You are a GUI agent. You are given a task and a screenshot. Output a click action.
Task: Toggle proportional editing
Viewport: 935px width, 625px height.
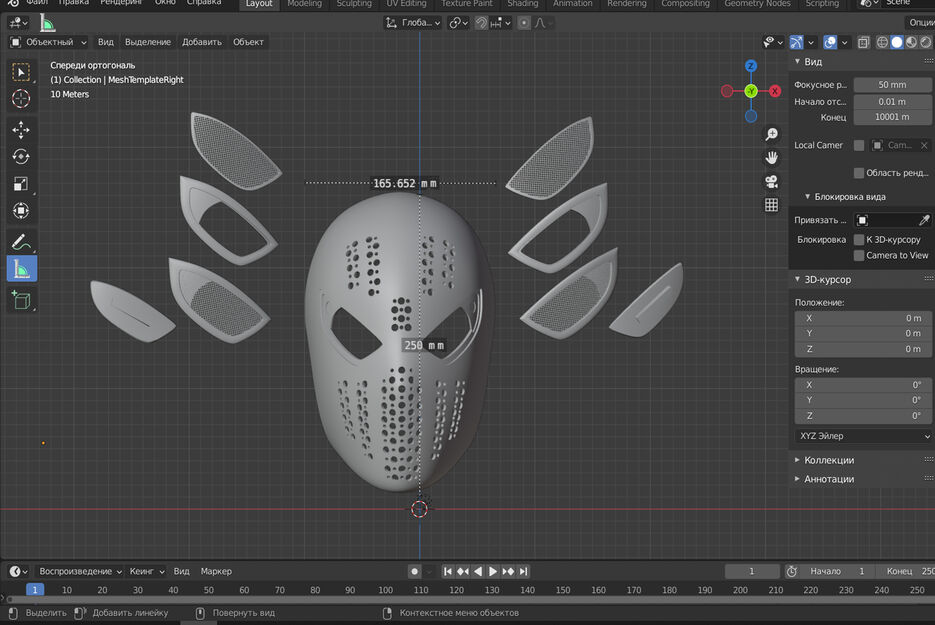pos(524,23)
